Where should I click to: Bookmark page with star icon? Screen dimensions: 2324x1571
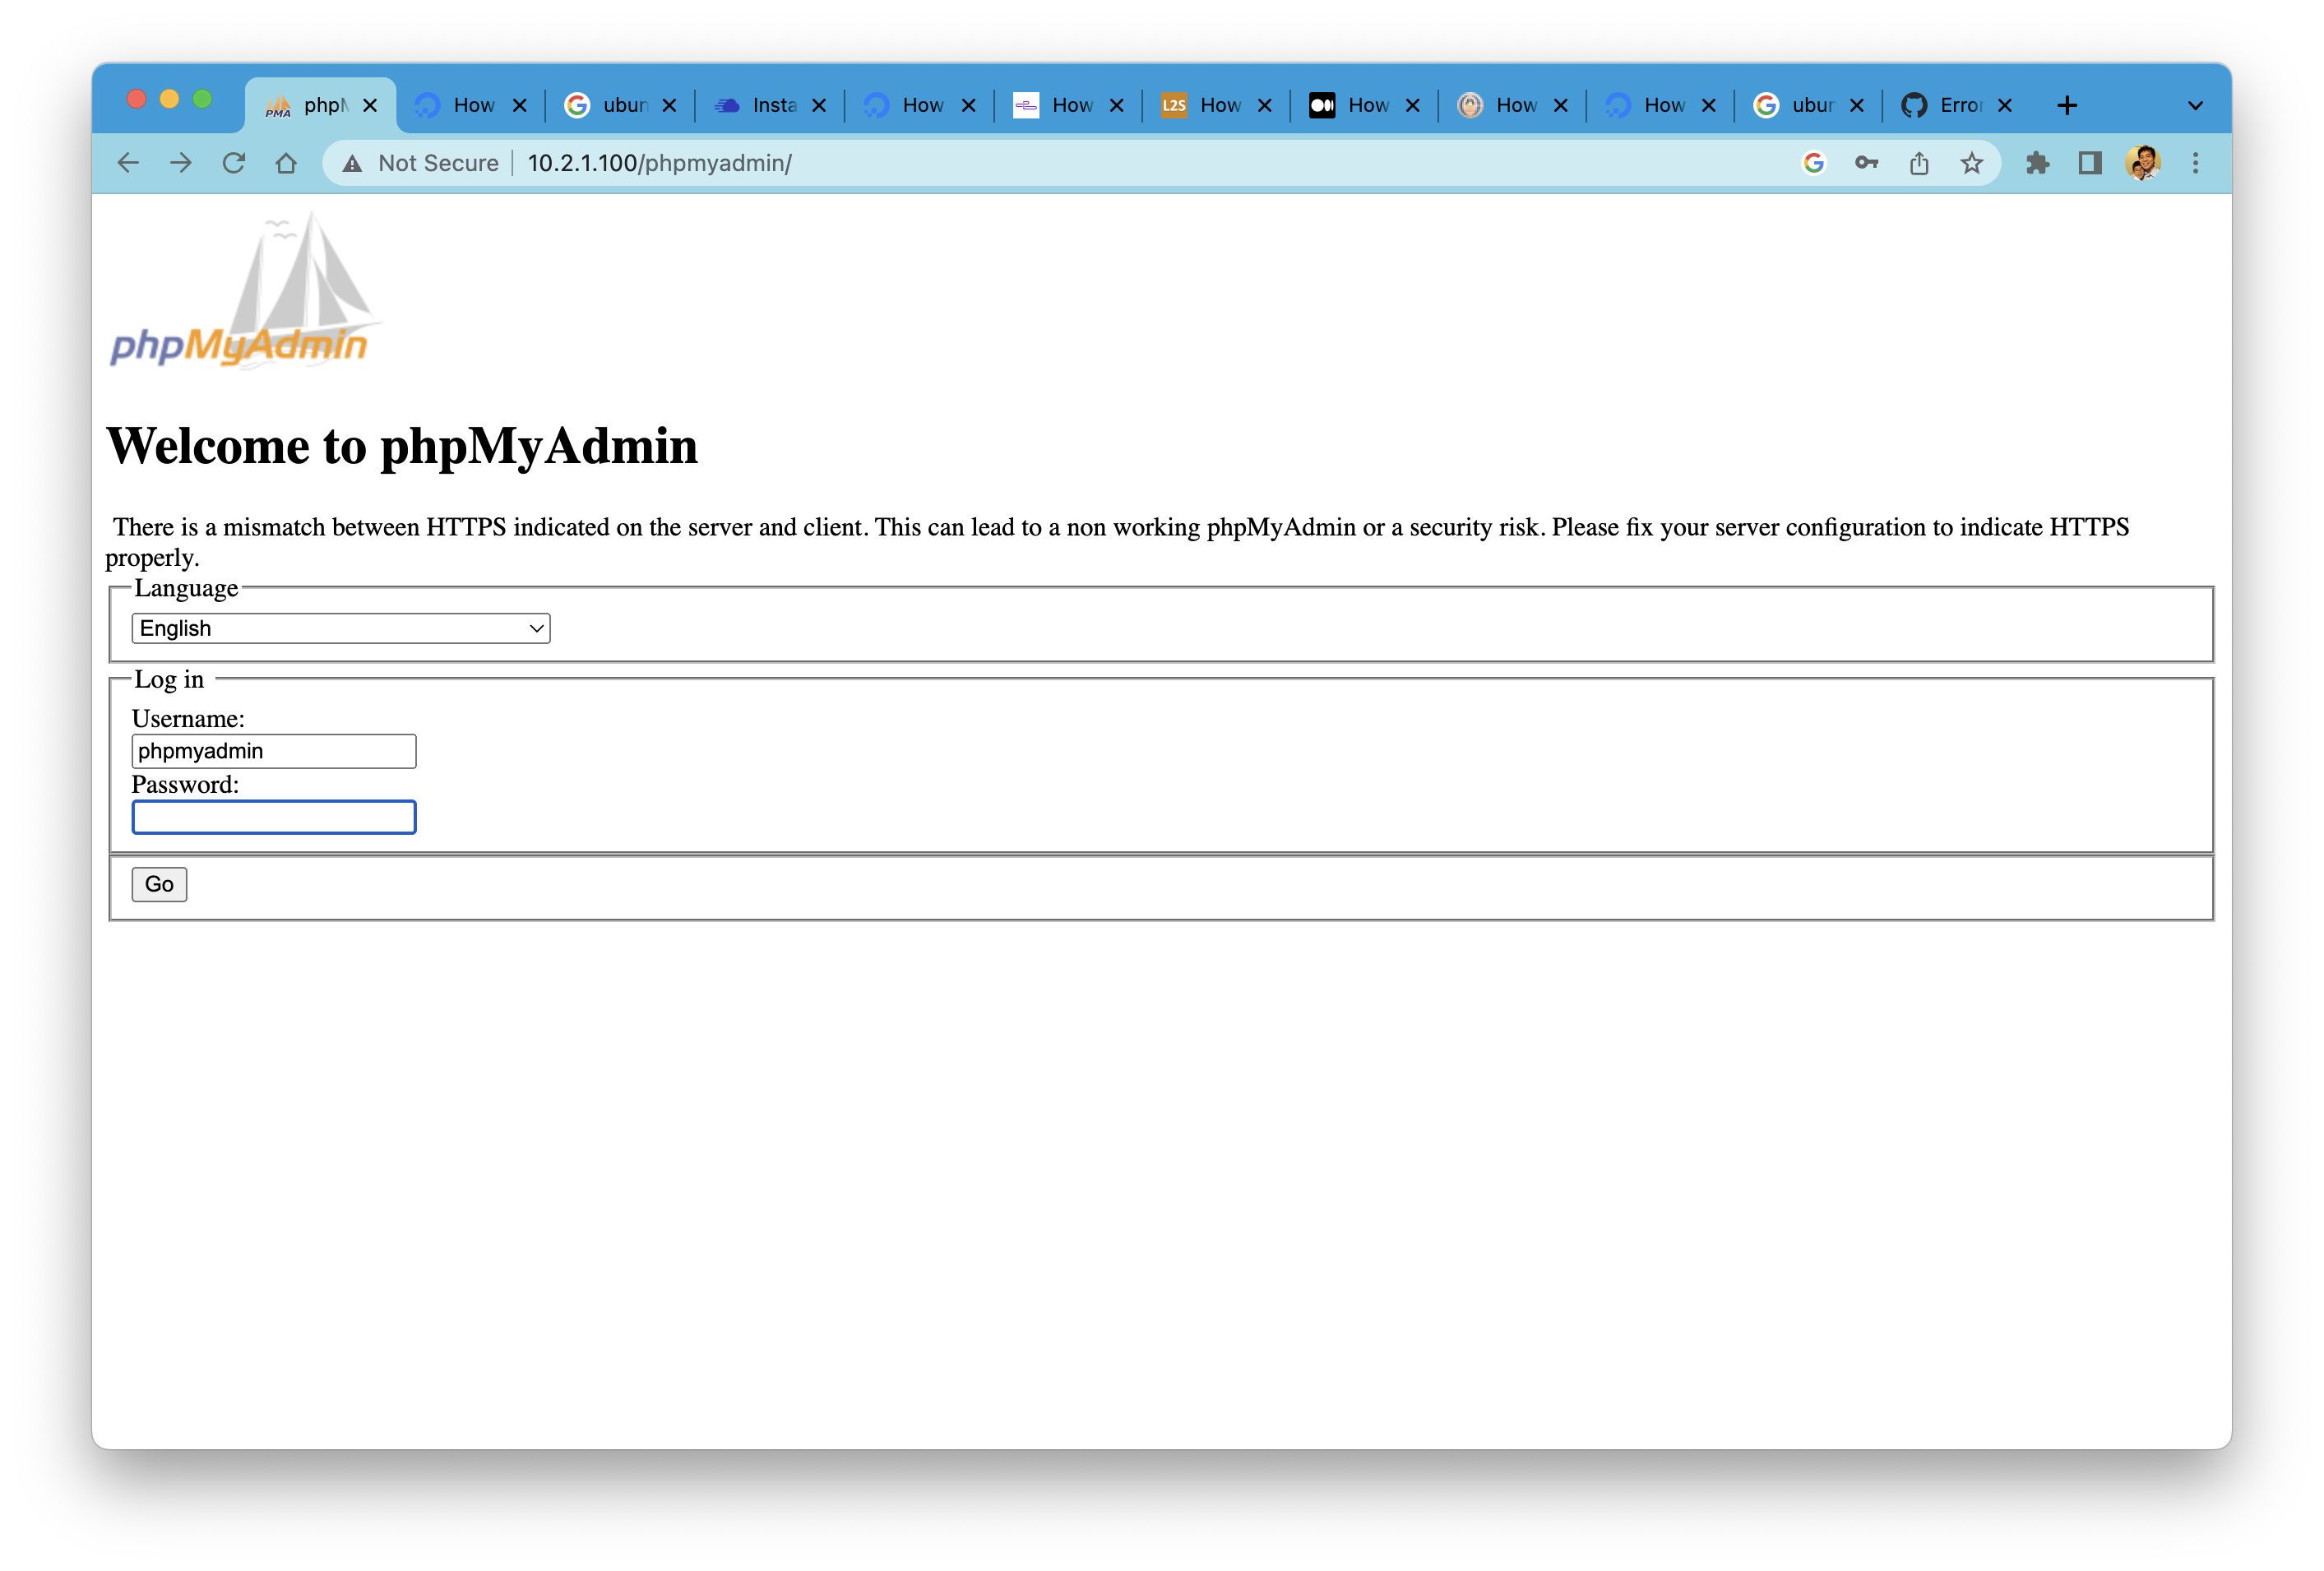1971,163
